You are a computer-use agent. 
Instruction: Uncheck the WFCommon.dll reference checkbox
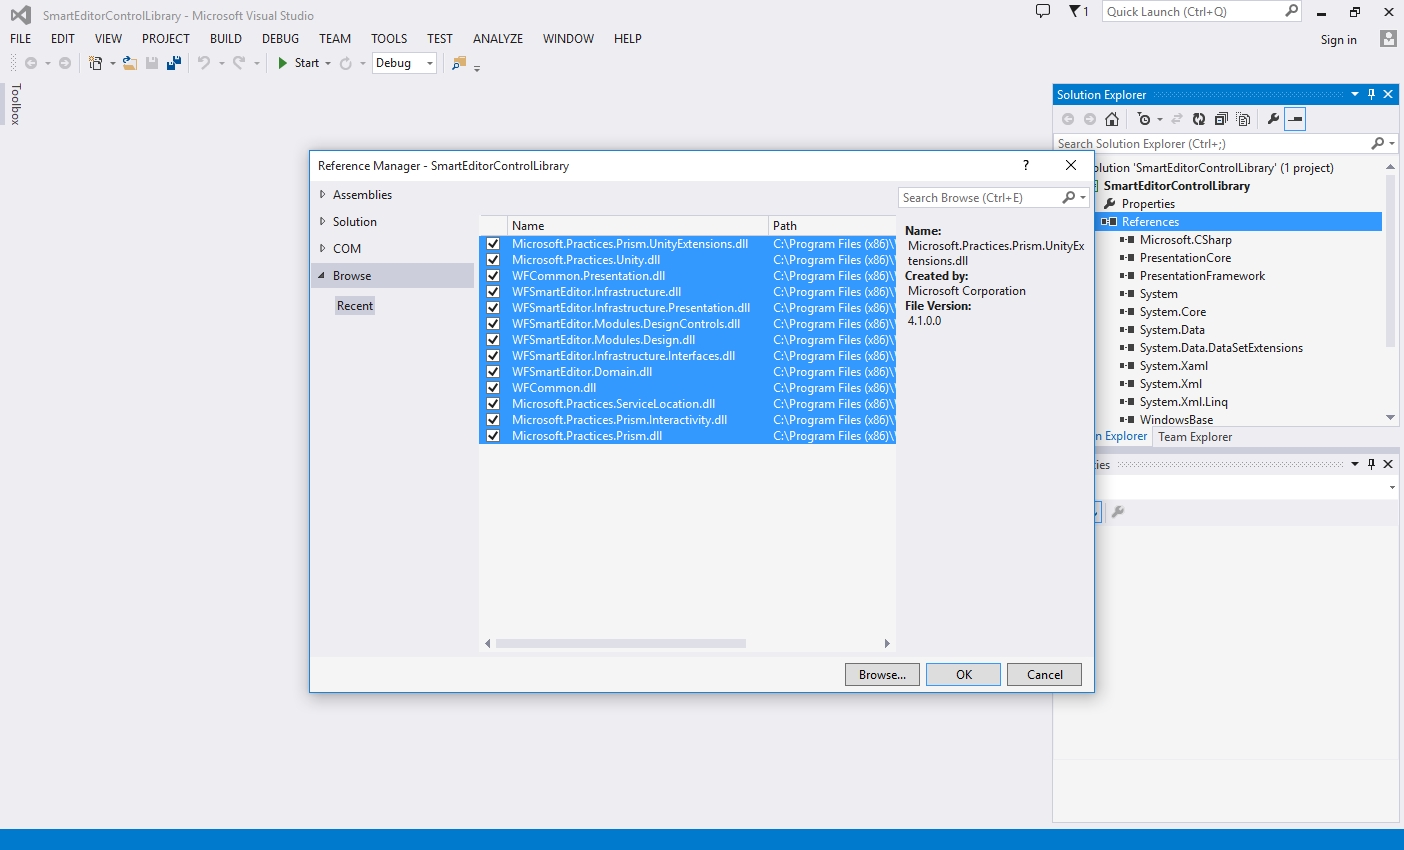(x=493, y=388)
